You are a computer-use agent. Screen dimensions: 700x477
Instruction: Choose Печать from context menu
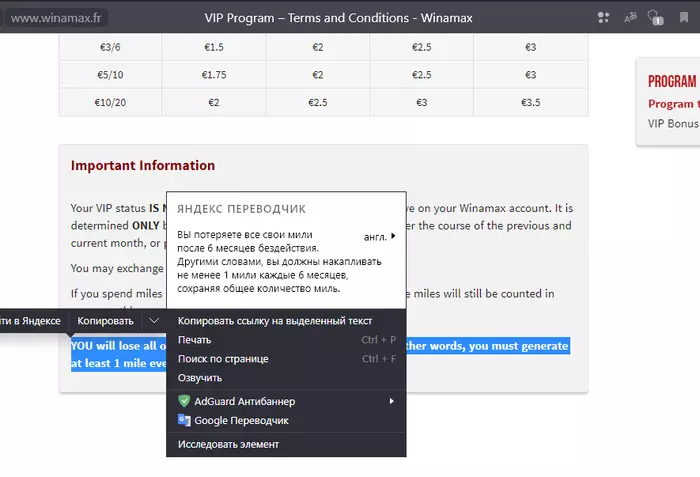[286, 340]
